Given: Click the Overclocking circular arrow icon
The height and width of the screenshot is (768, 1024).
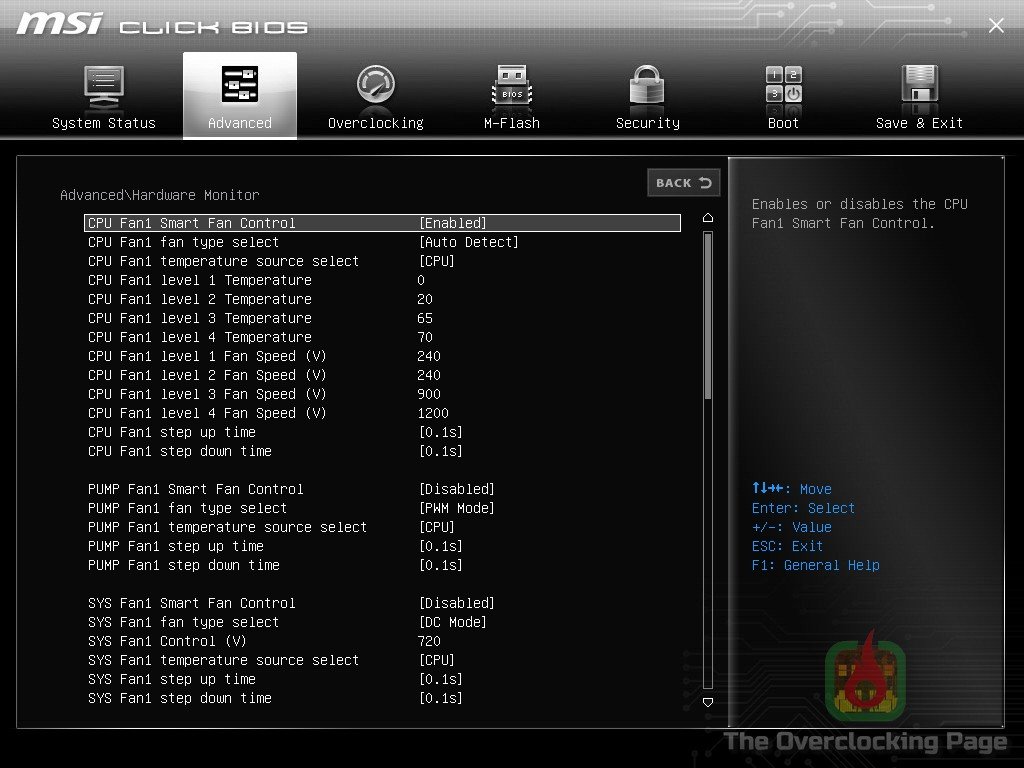Looking at the screenshot, I should tap(375, 85).
